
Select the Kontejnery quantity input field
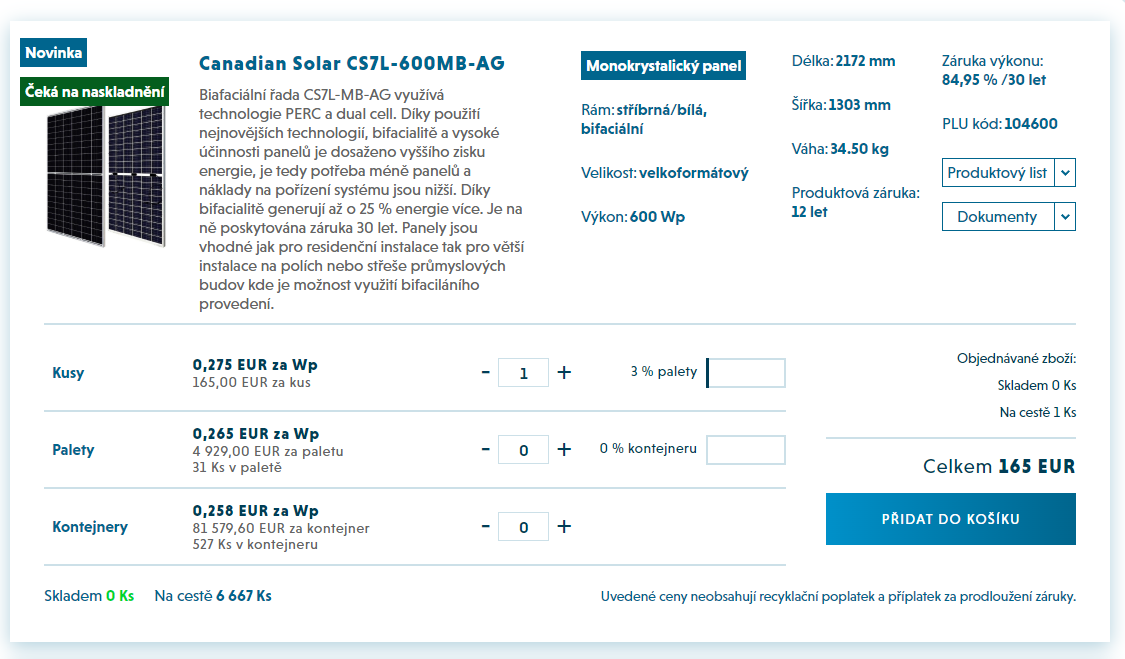(x=524, y=526)
